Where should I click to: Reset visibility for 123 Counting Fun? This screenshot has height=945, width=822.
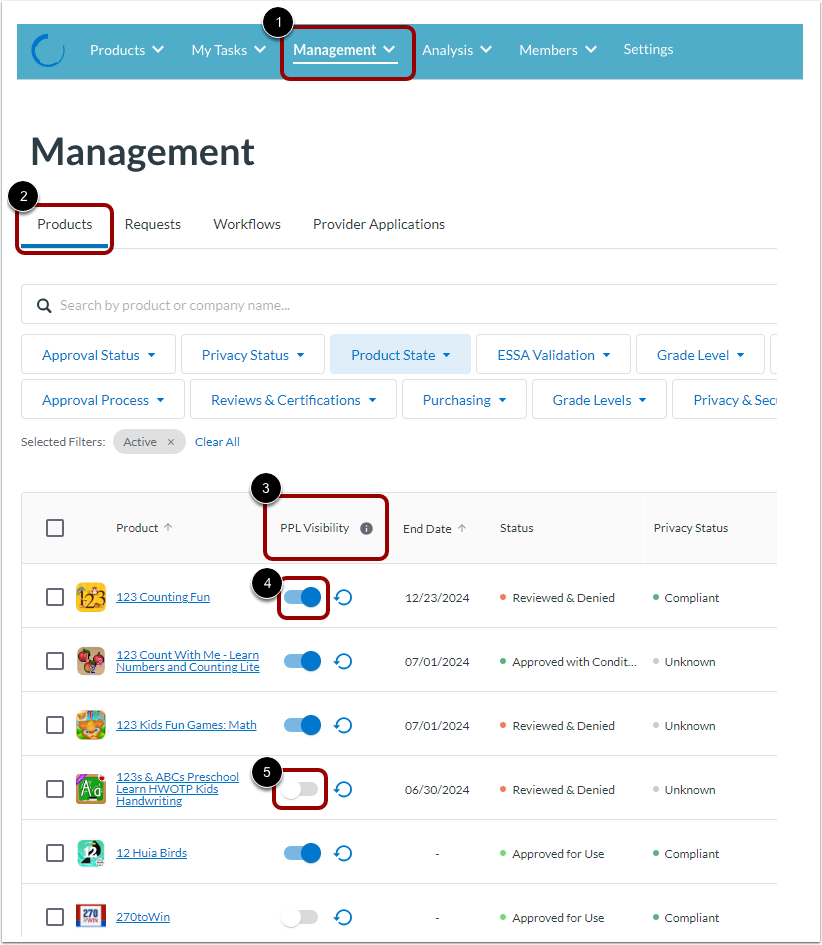[343, 597]
